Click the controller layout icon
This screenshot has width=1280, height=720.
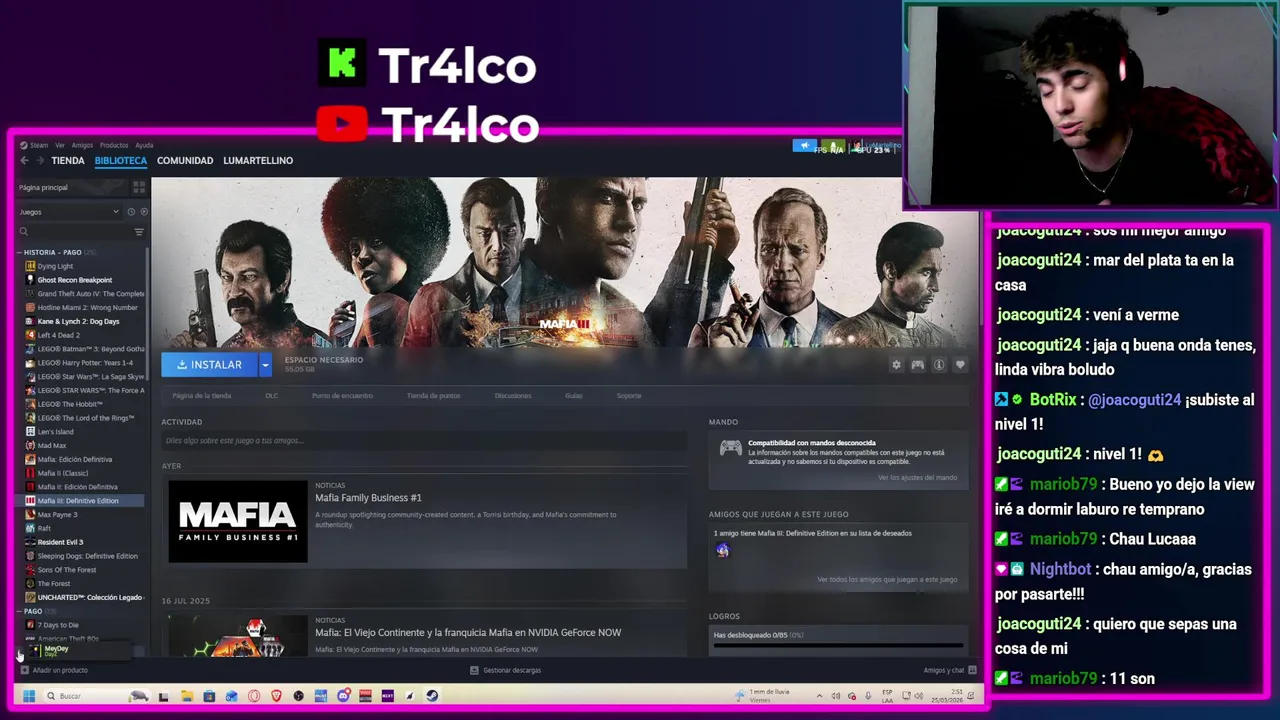pos(917,365)
